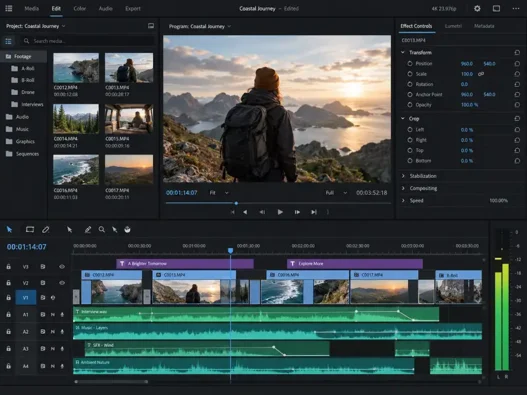Select the Zoom magnifier tool
Screen dimensions: 527x395
[x=102, y=230]
